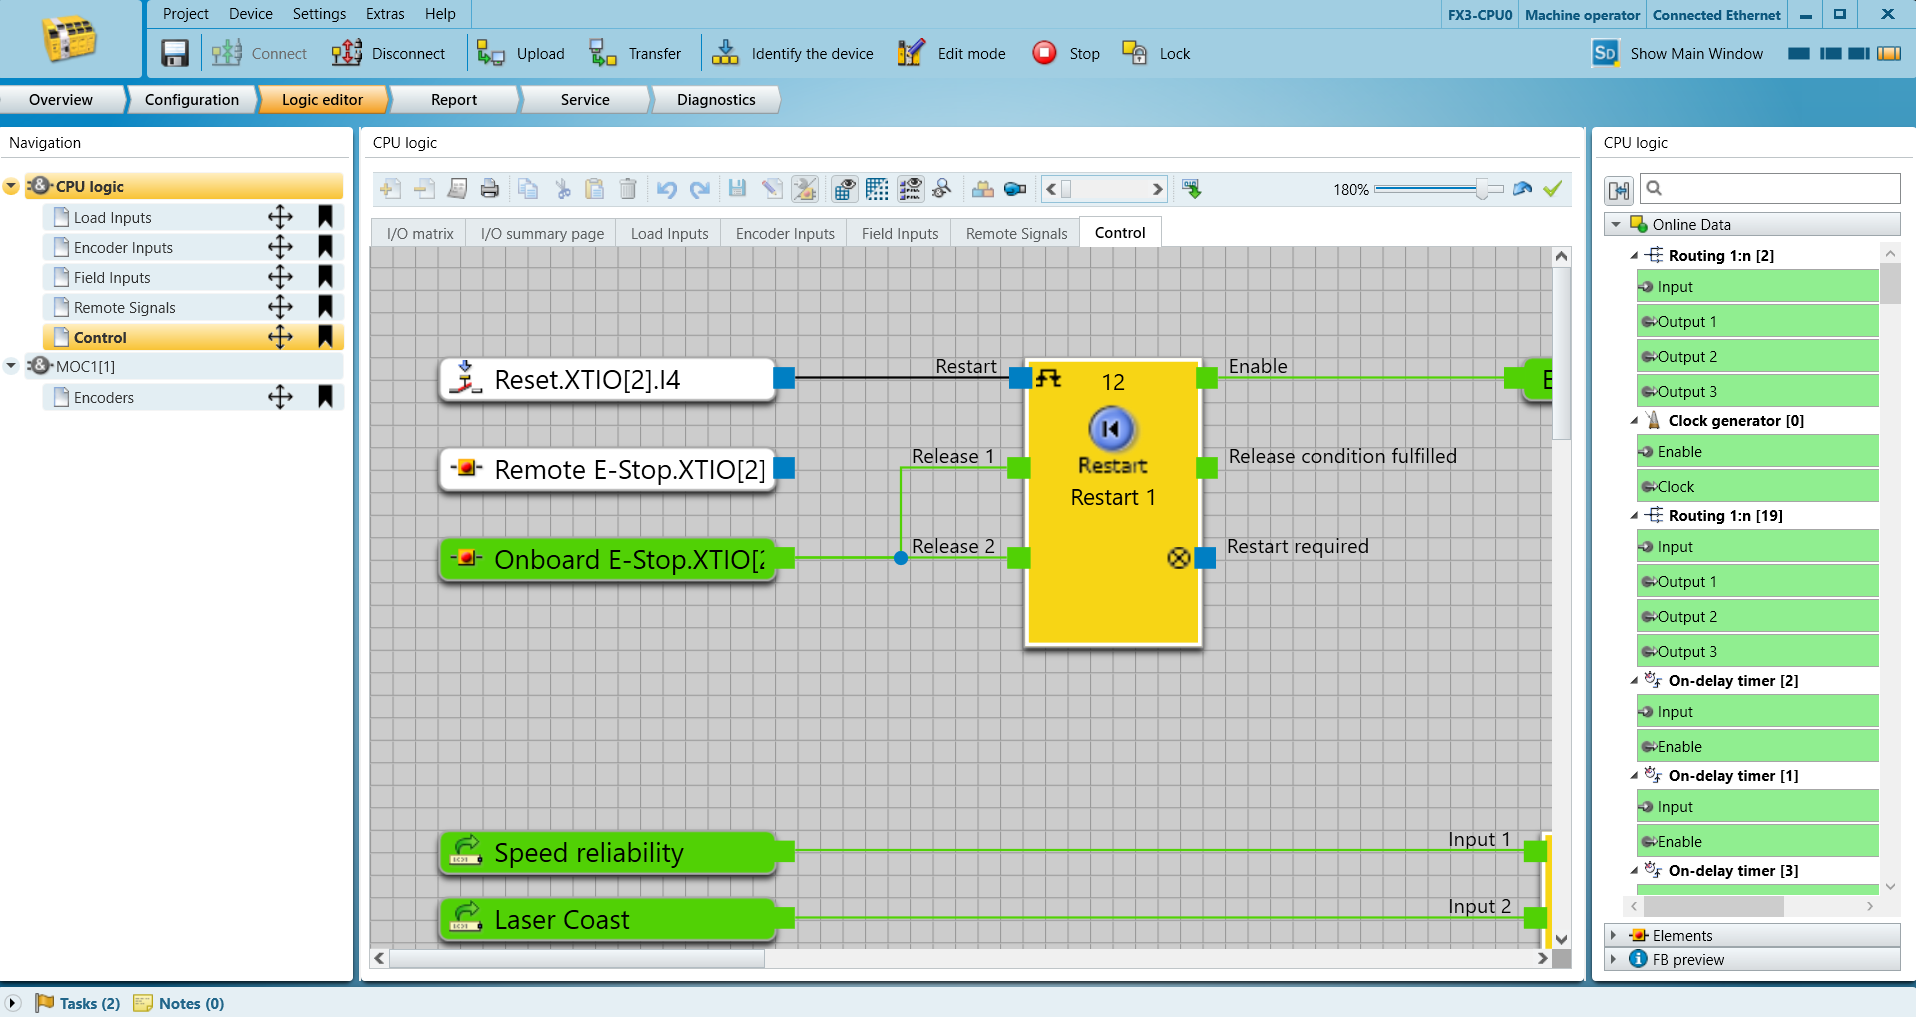This screenshot has height=1017, width=1916.
Task: Click the pin icon left of search field
Action: [x=1619, y=189]
